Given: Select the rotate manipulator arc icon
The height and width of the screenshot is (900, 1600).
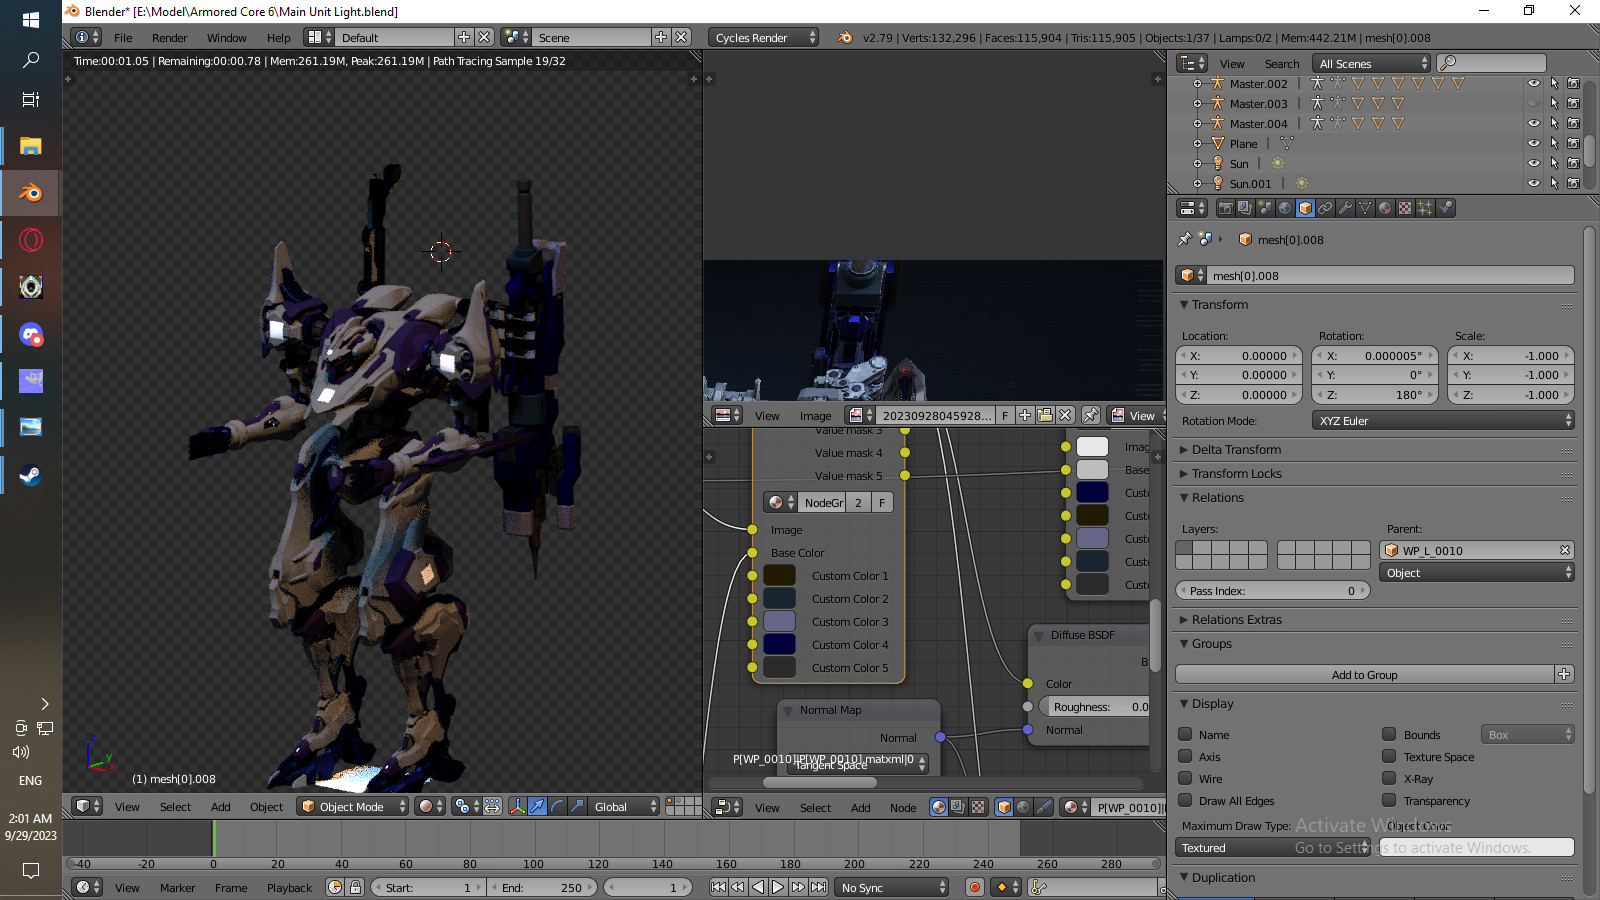Looking at the screenshot, I should pos(557,806).
